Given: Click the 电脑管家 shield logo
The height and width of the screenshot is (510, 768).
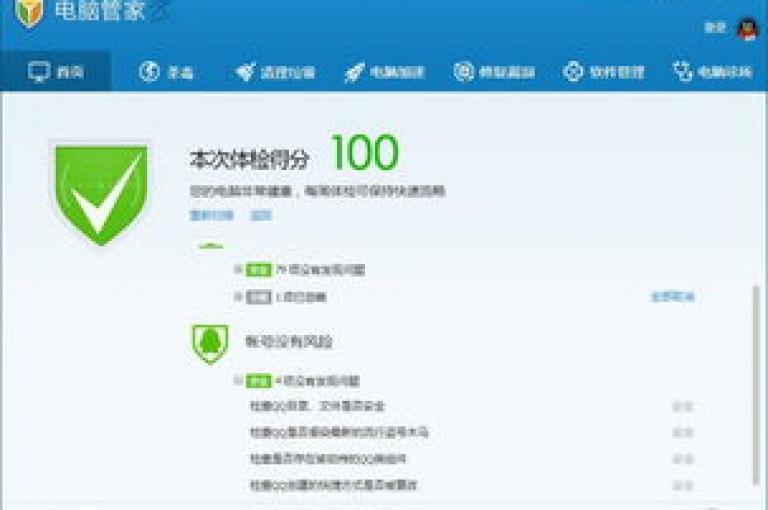Looking at the screenshot, I should 29,12.
